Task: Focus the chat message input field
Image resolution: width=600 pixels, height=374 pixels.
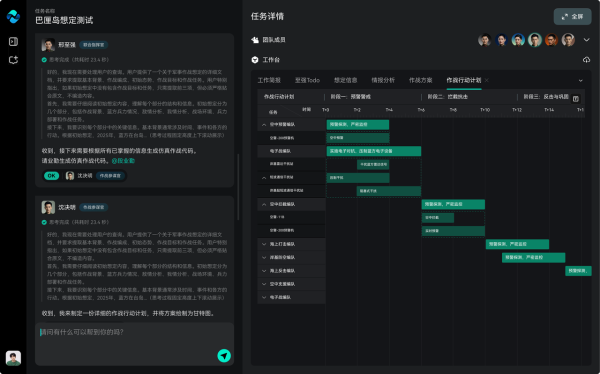Action: pyautogui.click(x=134, y=343)
